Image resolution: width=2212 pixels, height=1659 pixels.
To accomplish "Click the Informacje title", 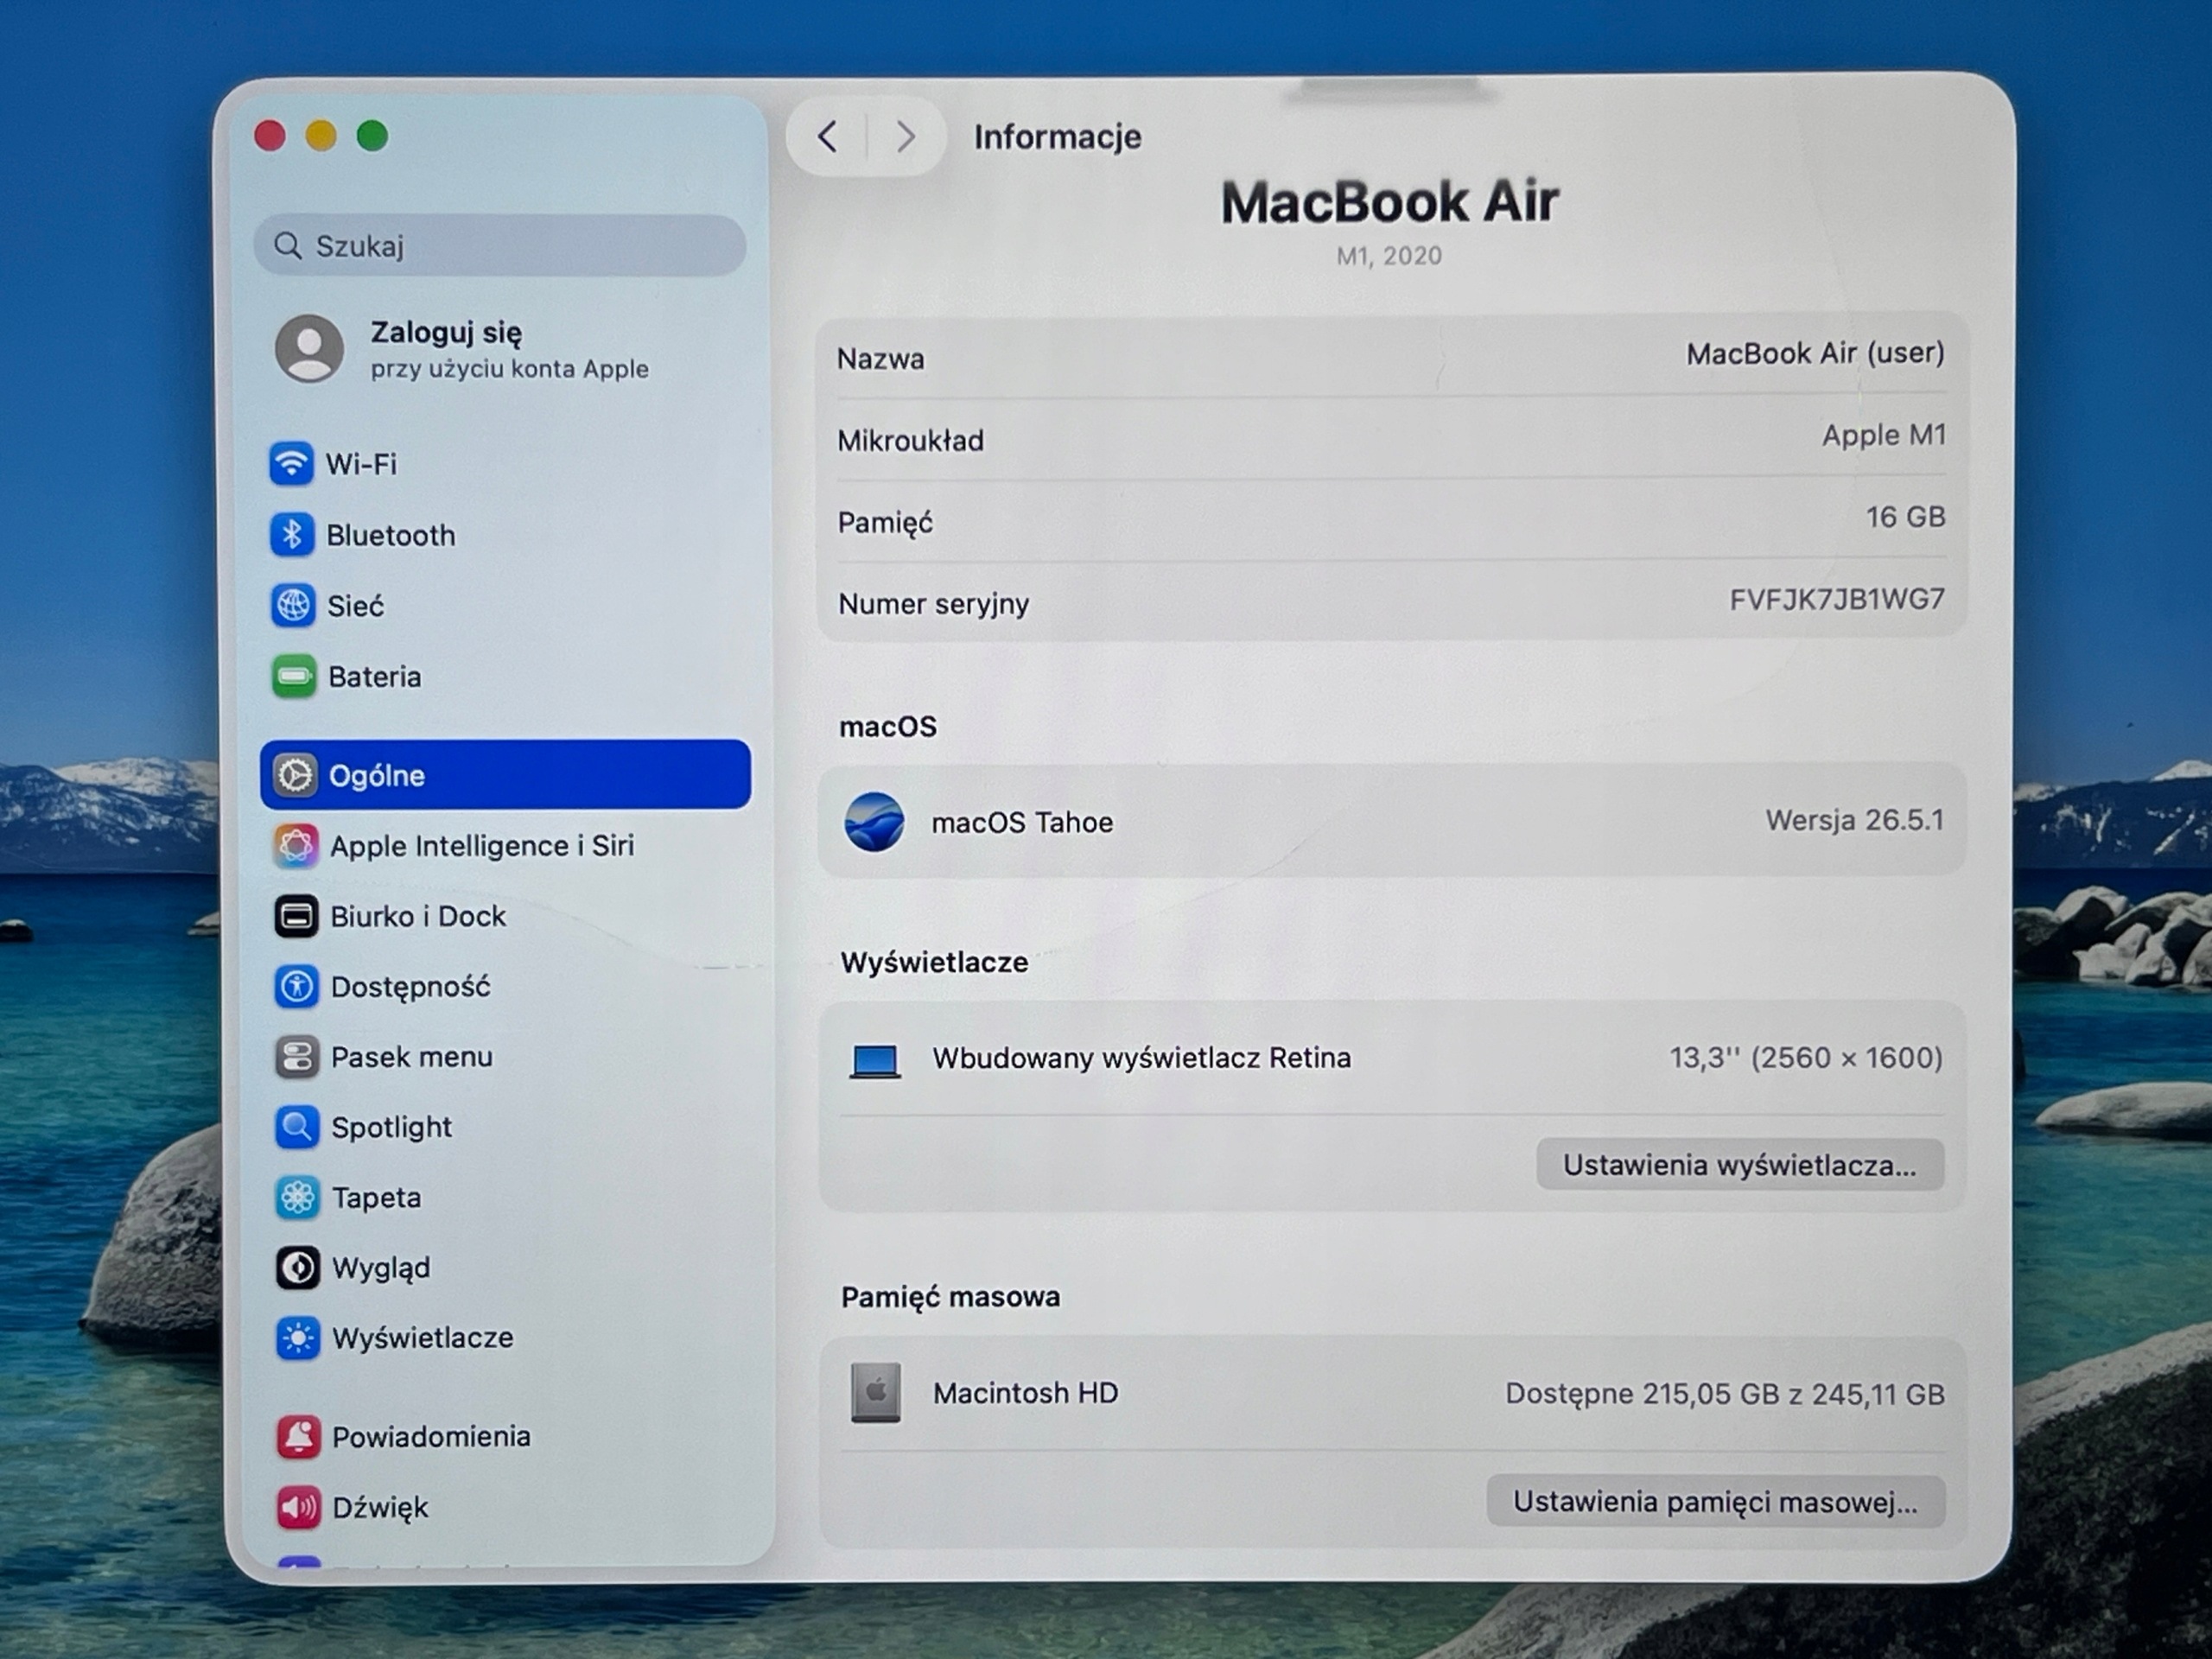I will tap(1058, 137).
